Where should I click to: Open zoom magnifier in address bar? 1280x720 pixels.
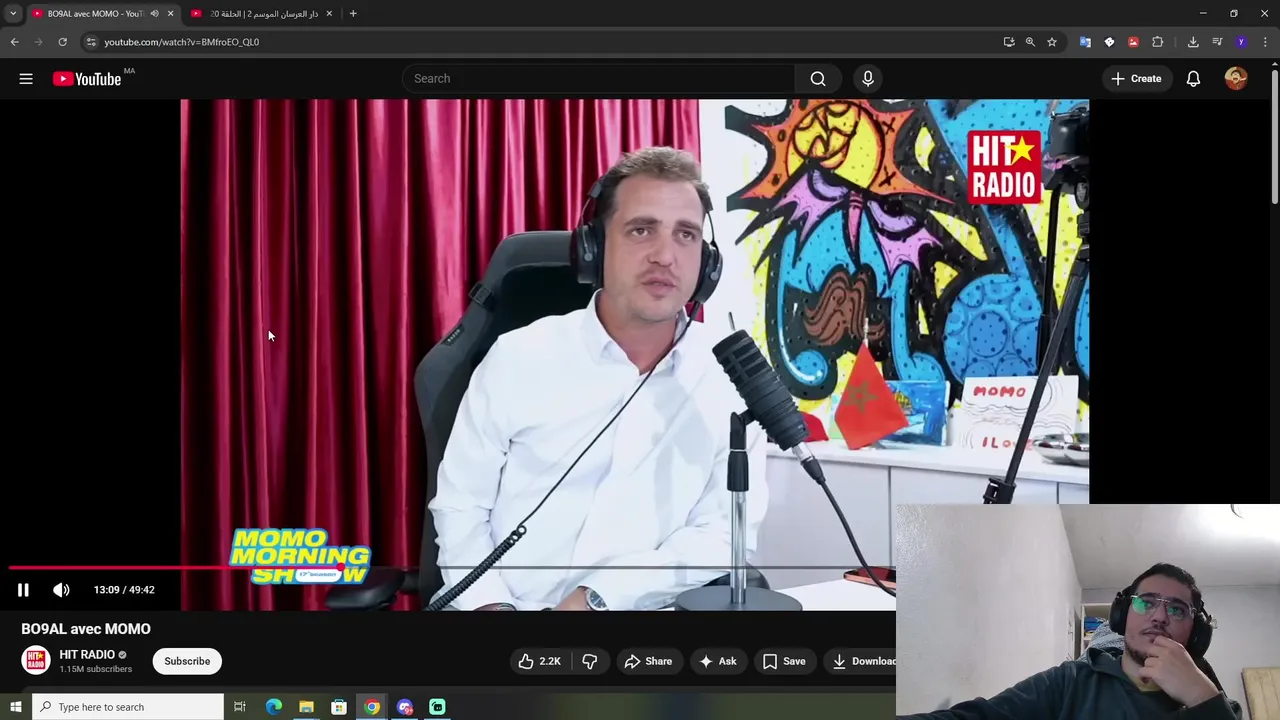point(1030,42)
